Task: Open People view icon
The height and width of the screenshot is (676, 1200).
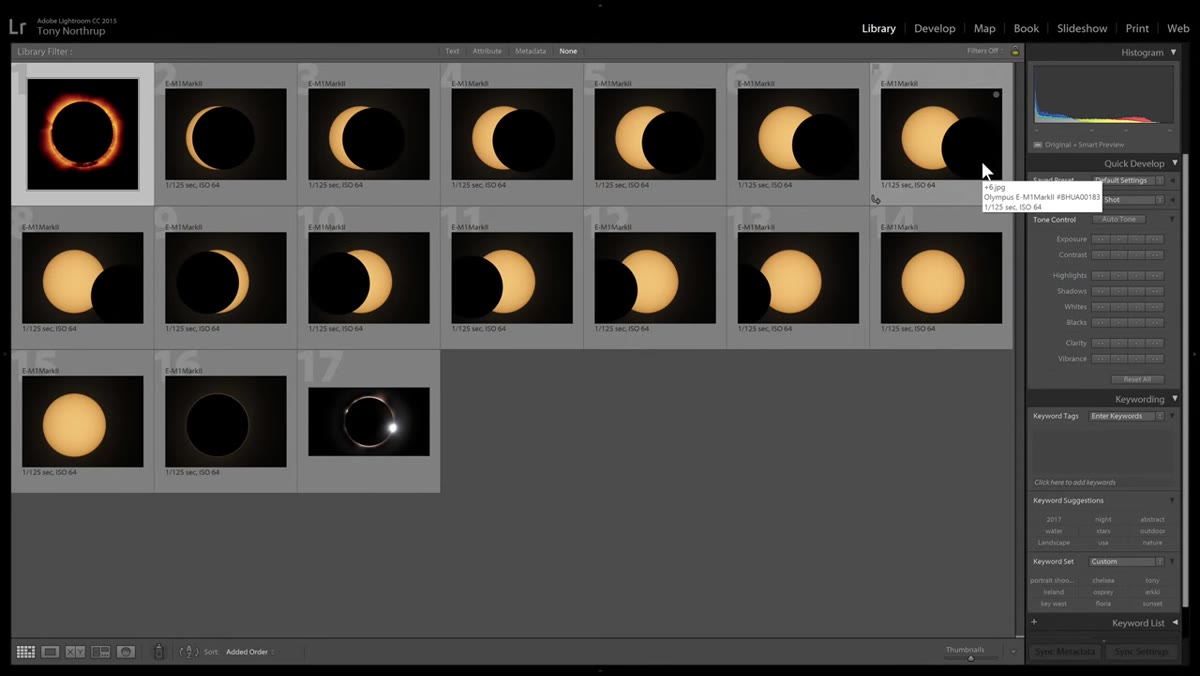Action: (126, 652)
